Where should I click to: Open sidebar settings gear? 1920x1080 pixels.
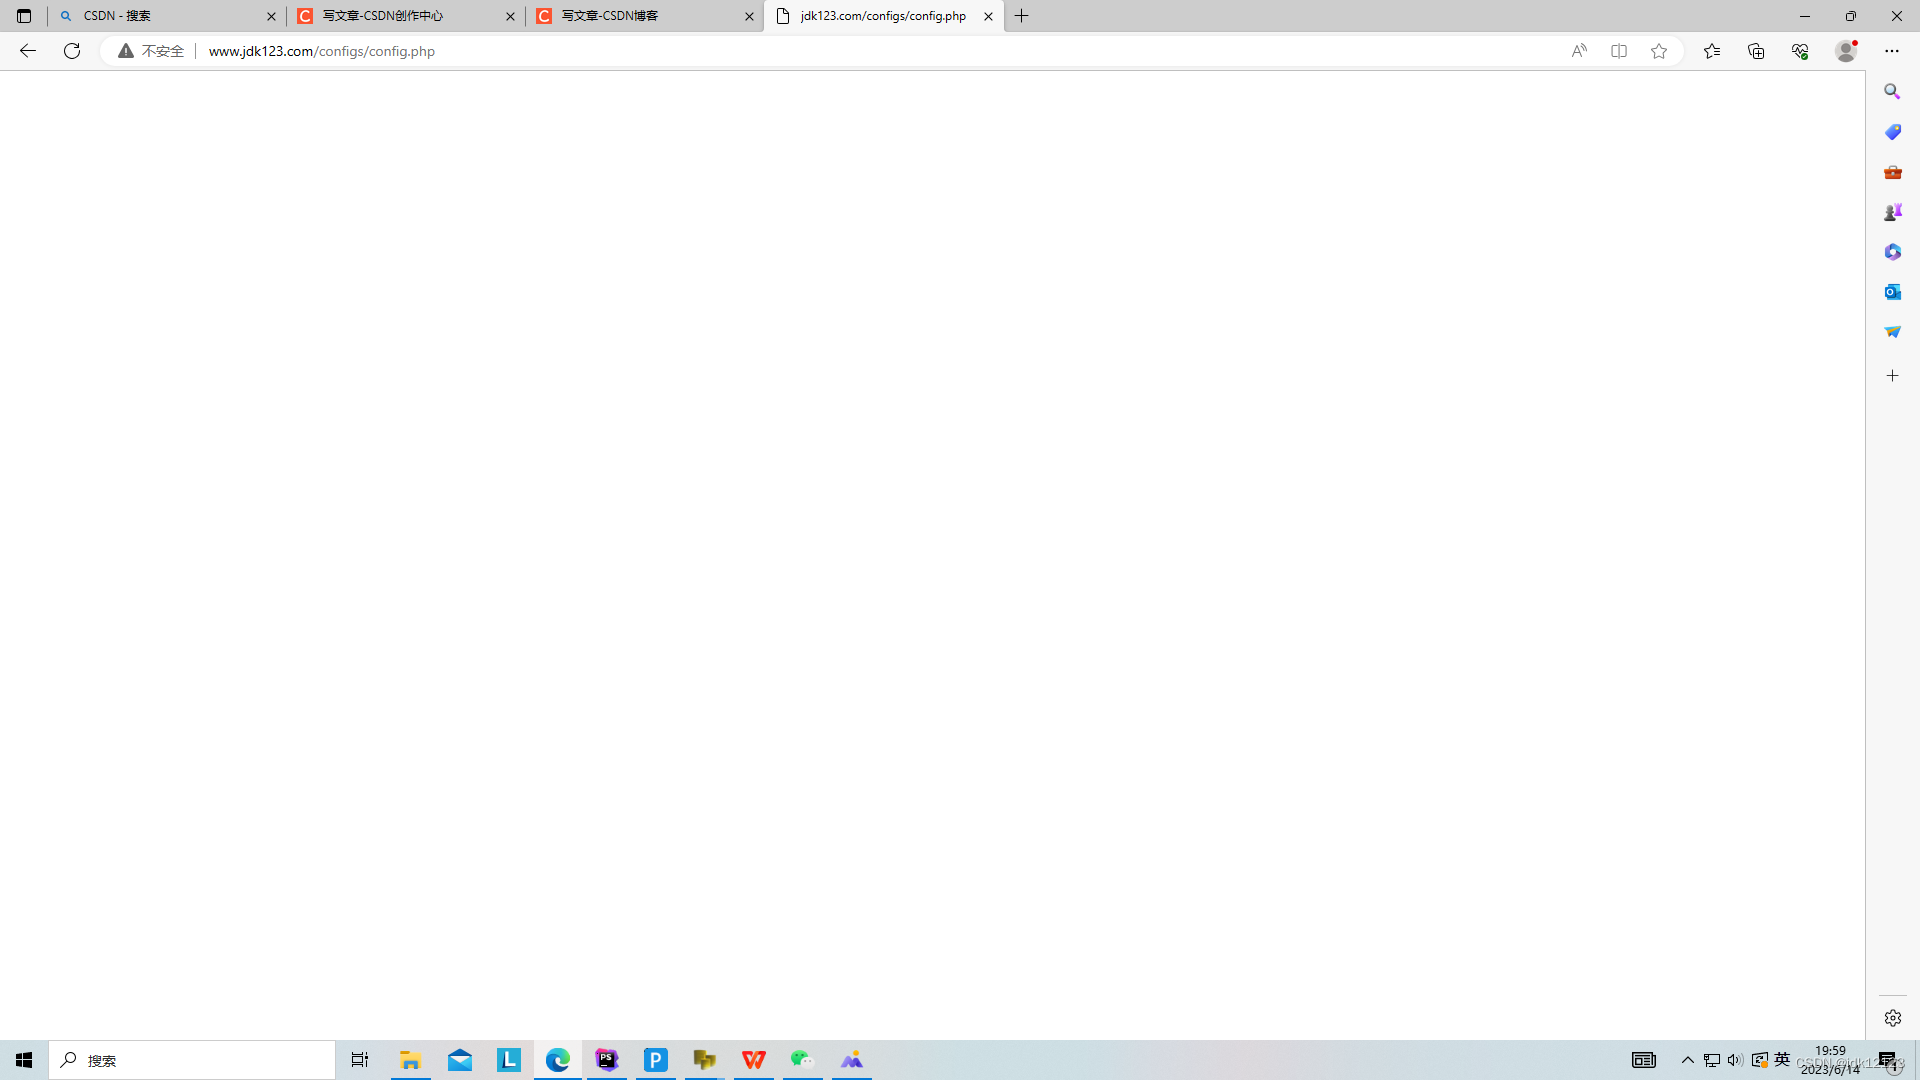pos(1892,1018)
